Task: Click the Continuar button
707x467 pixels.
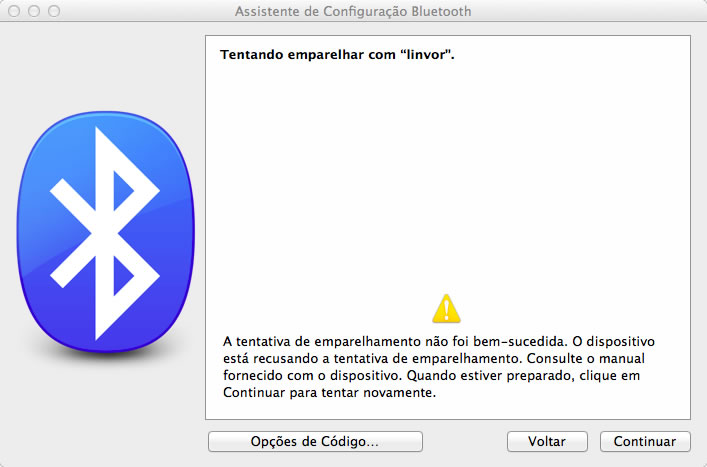Action: click(645, 441)
